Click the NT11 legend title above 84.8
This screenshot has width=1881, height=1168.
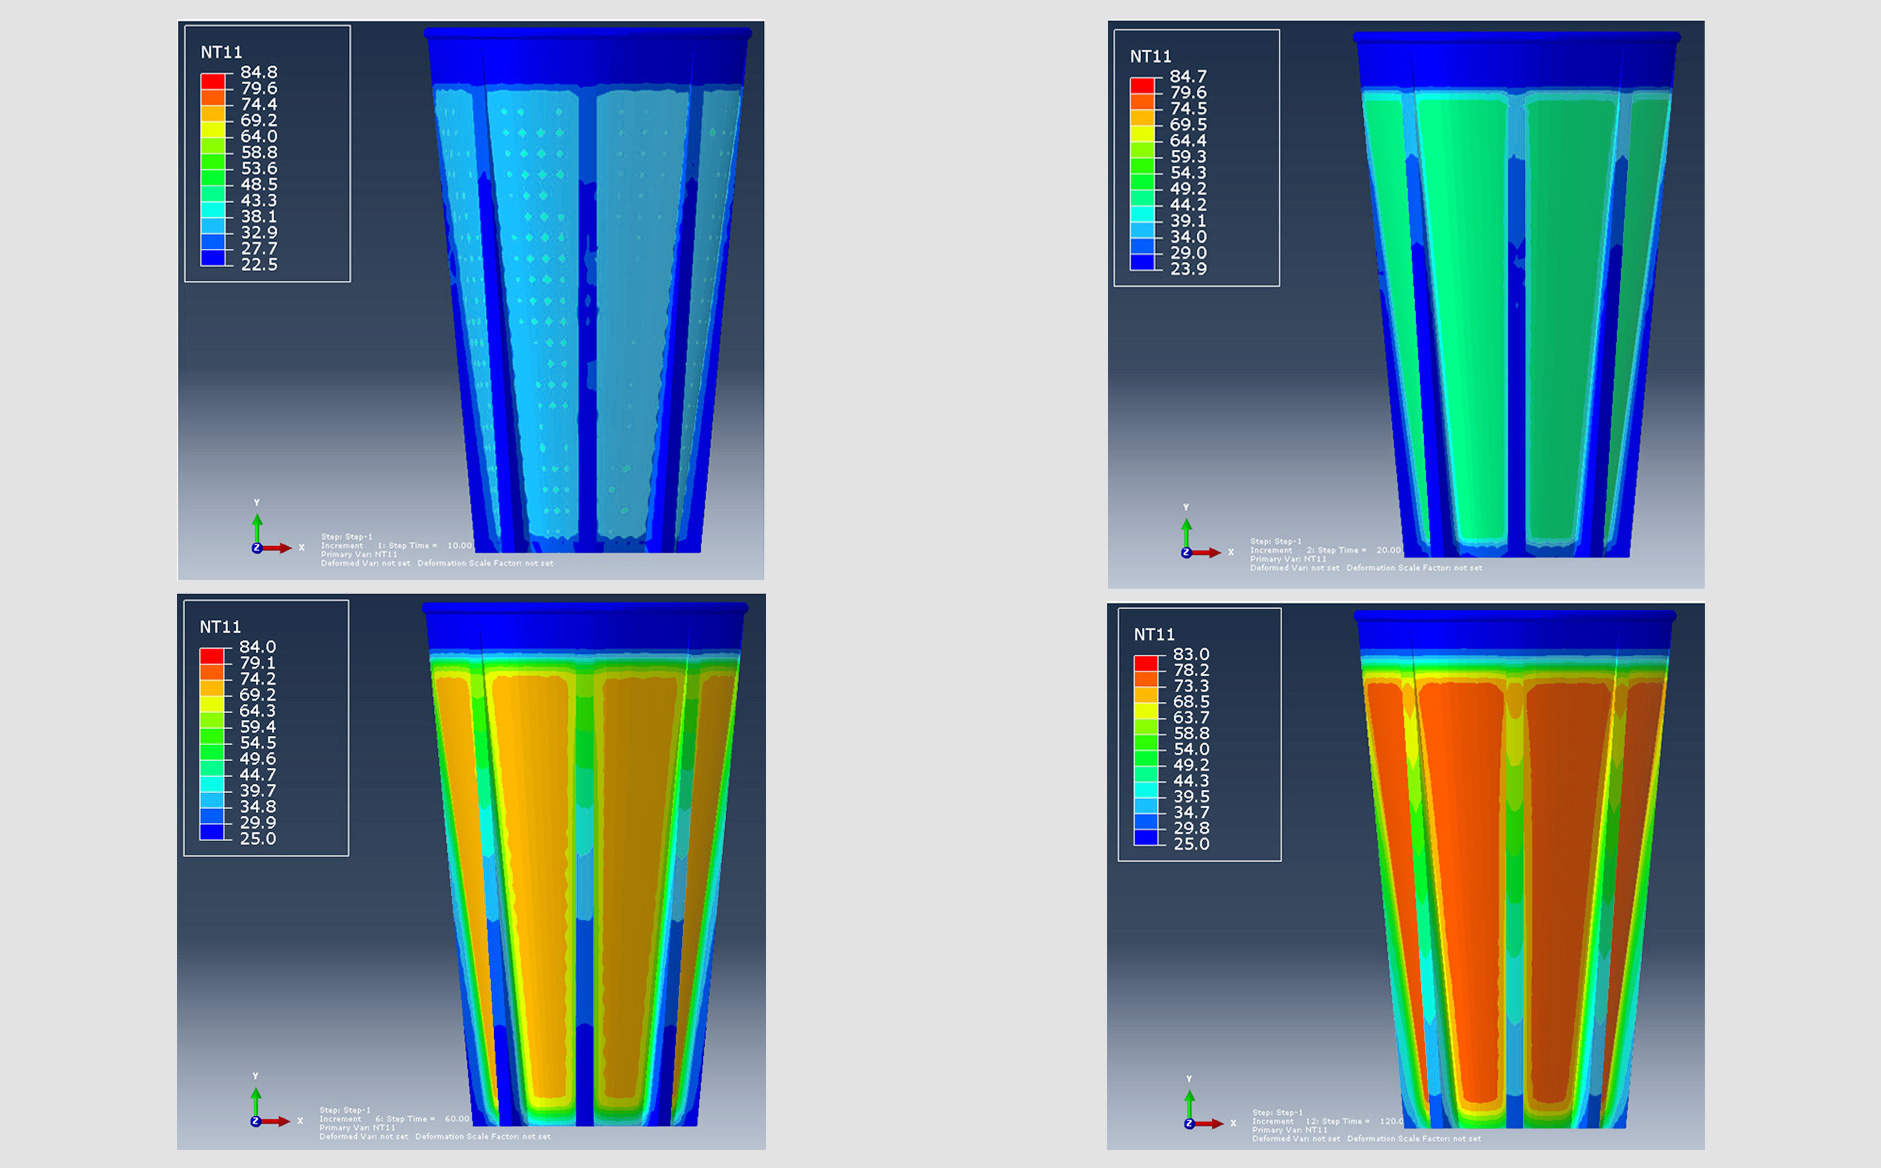tap(221, 52)
